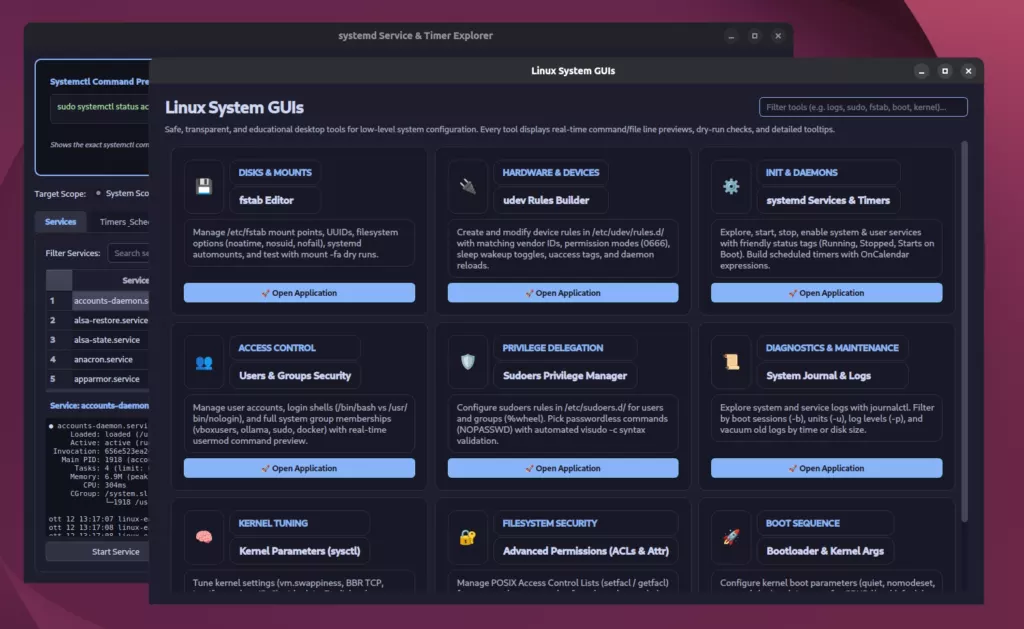1024x629 pixels.
Task: Click the Users & Groups Security title
Action: click(x=295, y=376)
